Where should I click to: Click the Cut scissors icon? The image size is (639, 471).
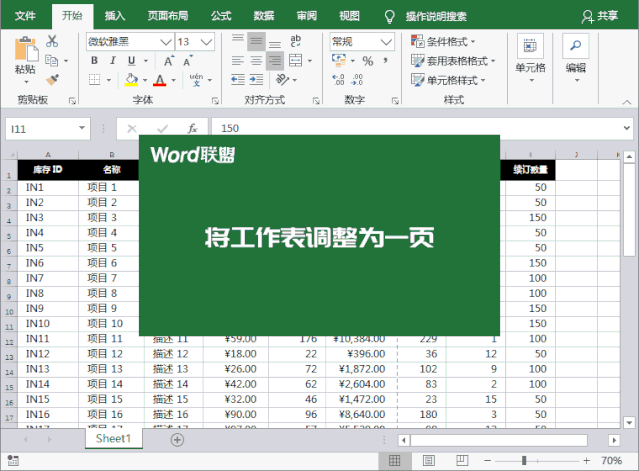52,41
